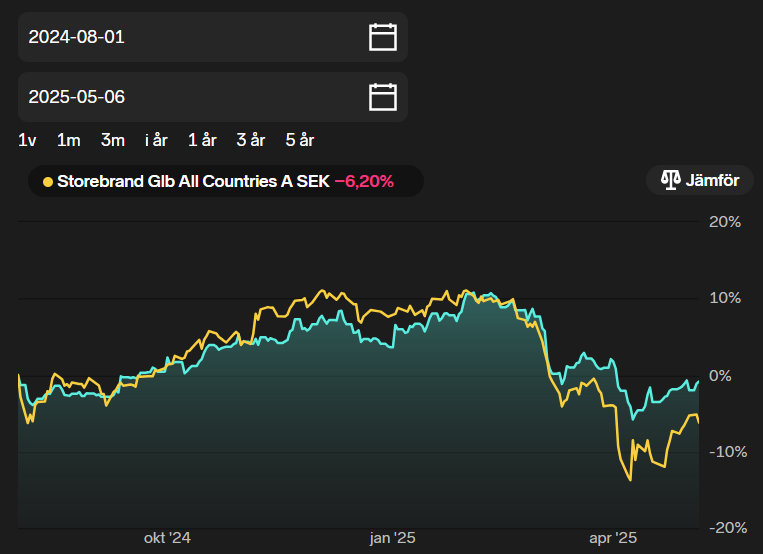Select the 'i år' year-to-date range
Viewport: 763px width, 554px height.
click(156, 140)
